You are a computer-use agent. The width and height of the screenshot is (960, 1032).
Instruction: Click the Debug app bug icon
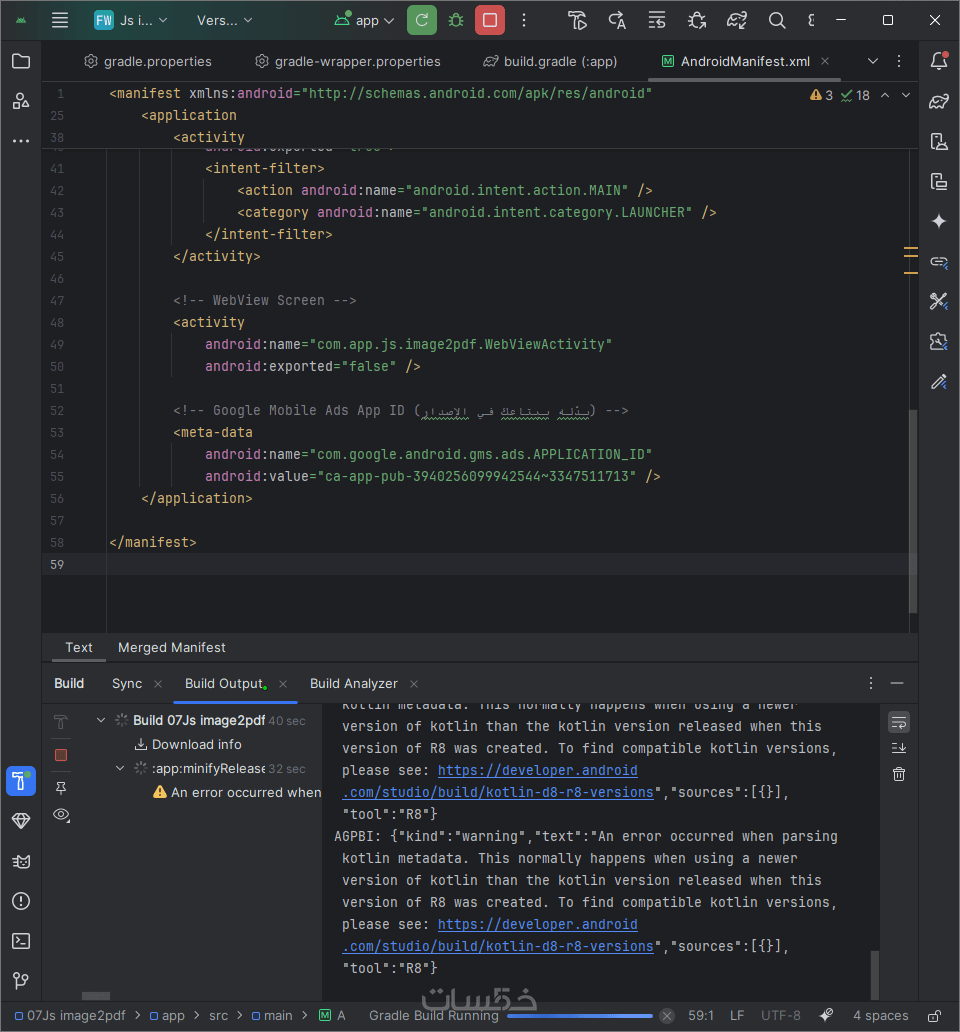click(456, 20)
